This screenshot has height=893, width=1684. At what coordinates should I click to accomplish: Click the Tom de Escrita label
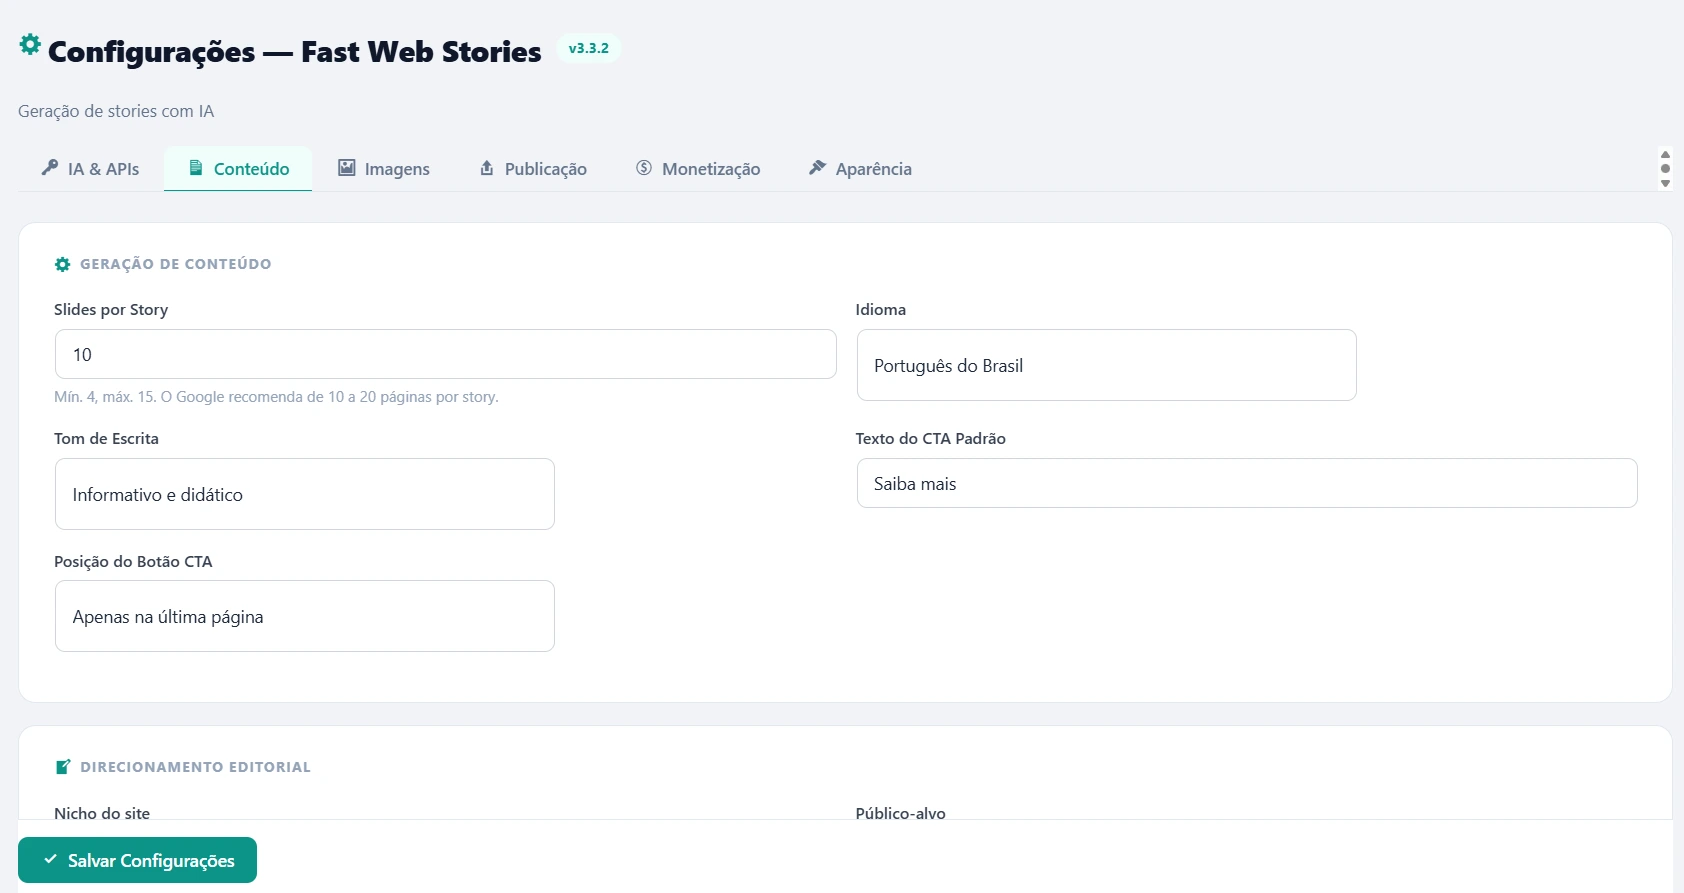[x=106, y=438]
